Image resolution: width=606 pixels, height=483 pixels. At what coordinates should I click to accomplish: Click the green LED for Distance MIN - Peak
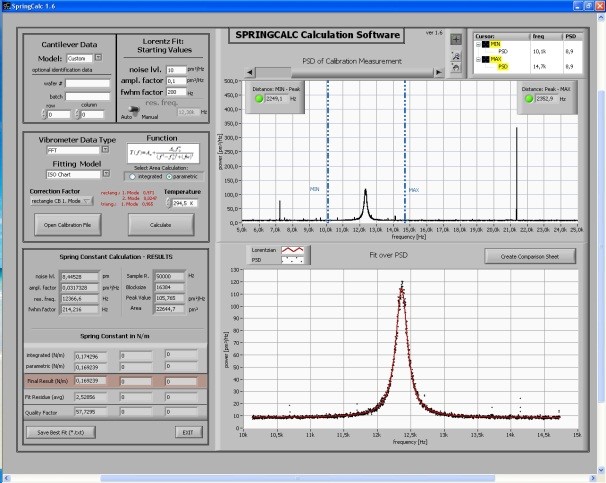coord(259,99)
